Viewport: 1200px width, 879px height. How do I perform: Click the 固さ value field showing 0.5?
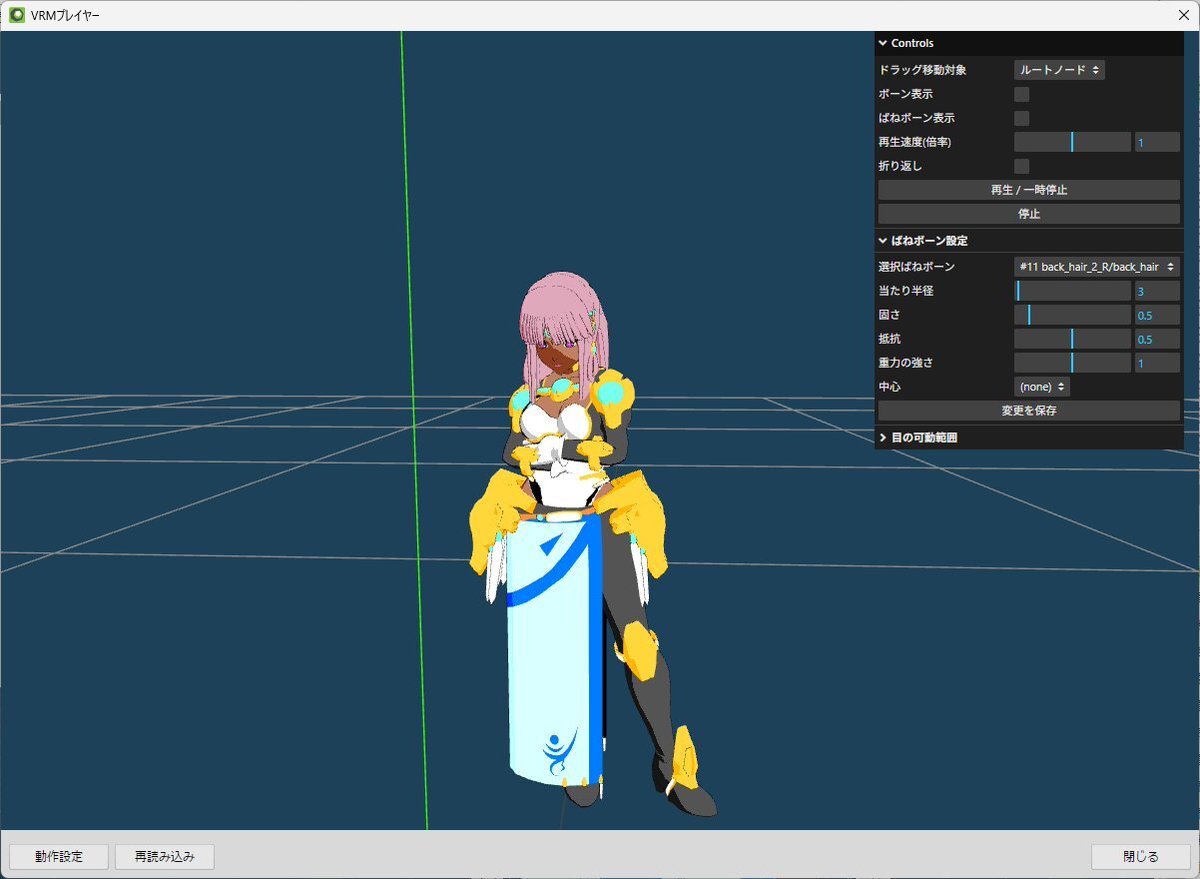click(x=1157, y=315)
